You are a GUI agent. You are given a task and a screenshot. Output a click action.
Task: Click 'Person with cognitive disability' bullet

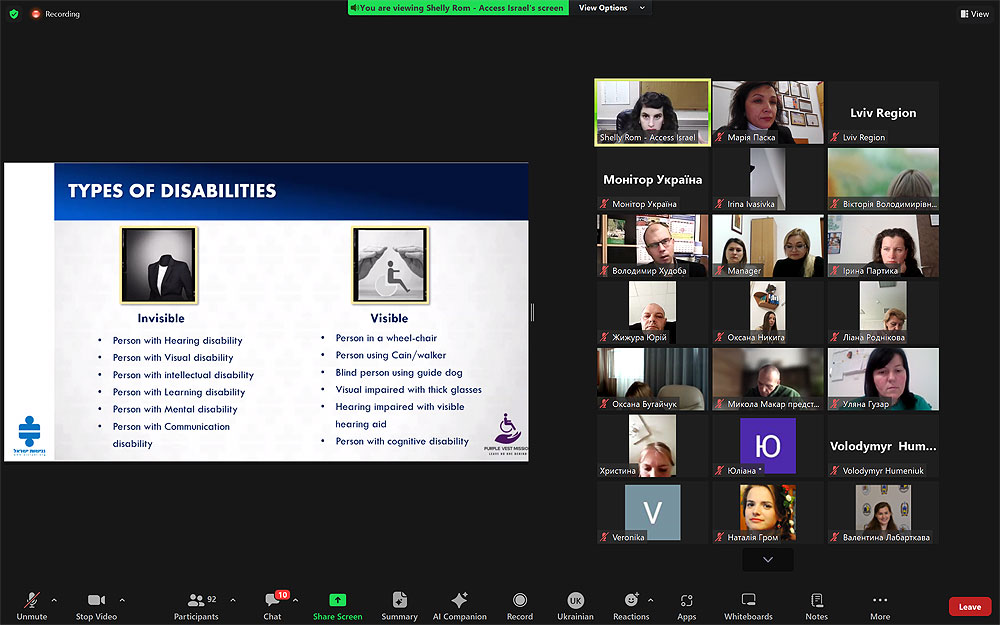tap(402, 441)
